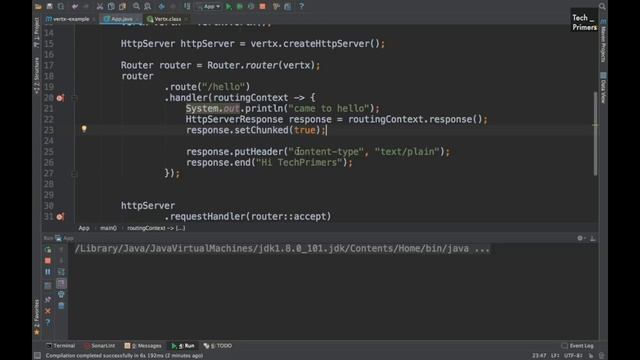
Task: Open the Favorites side panel
Action: [37, 317]
